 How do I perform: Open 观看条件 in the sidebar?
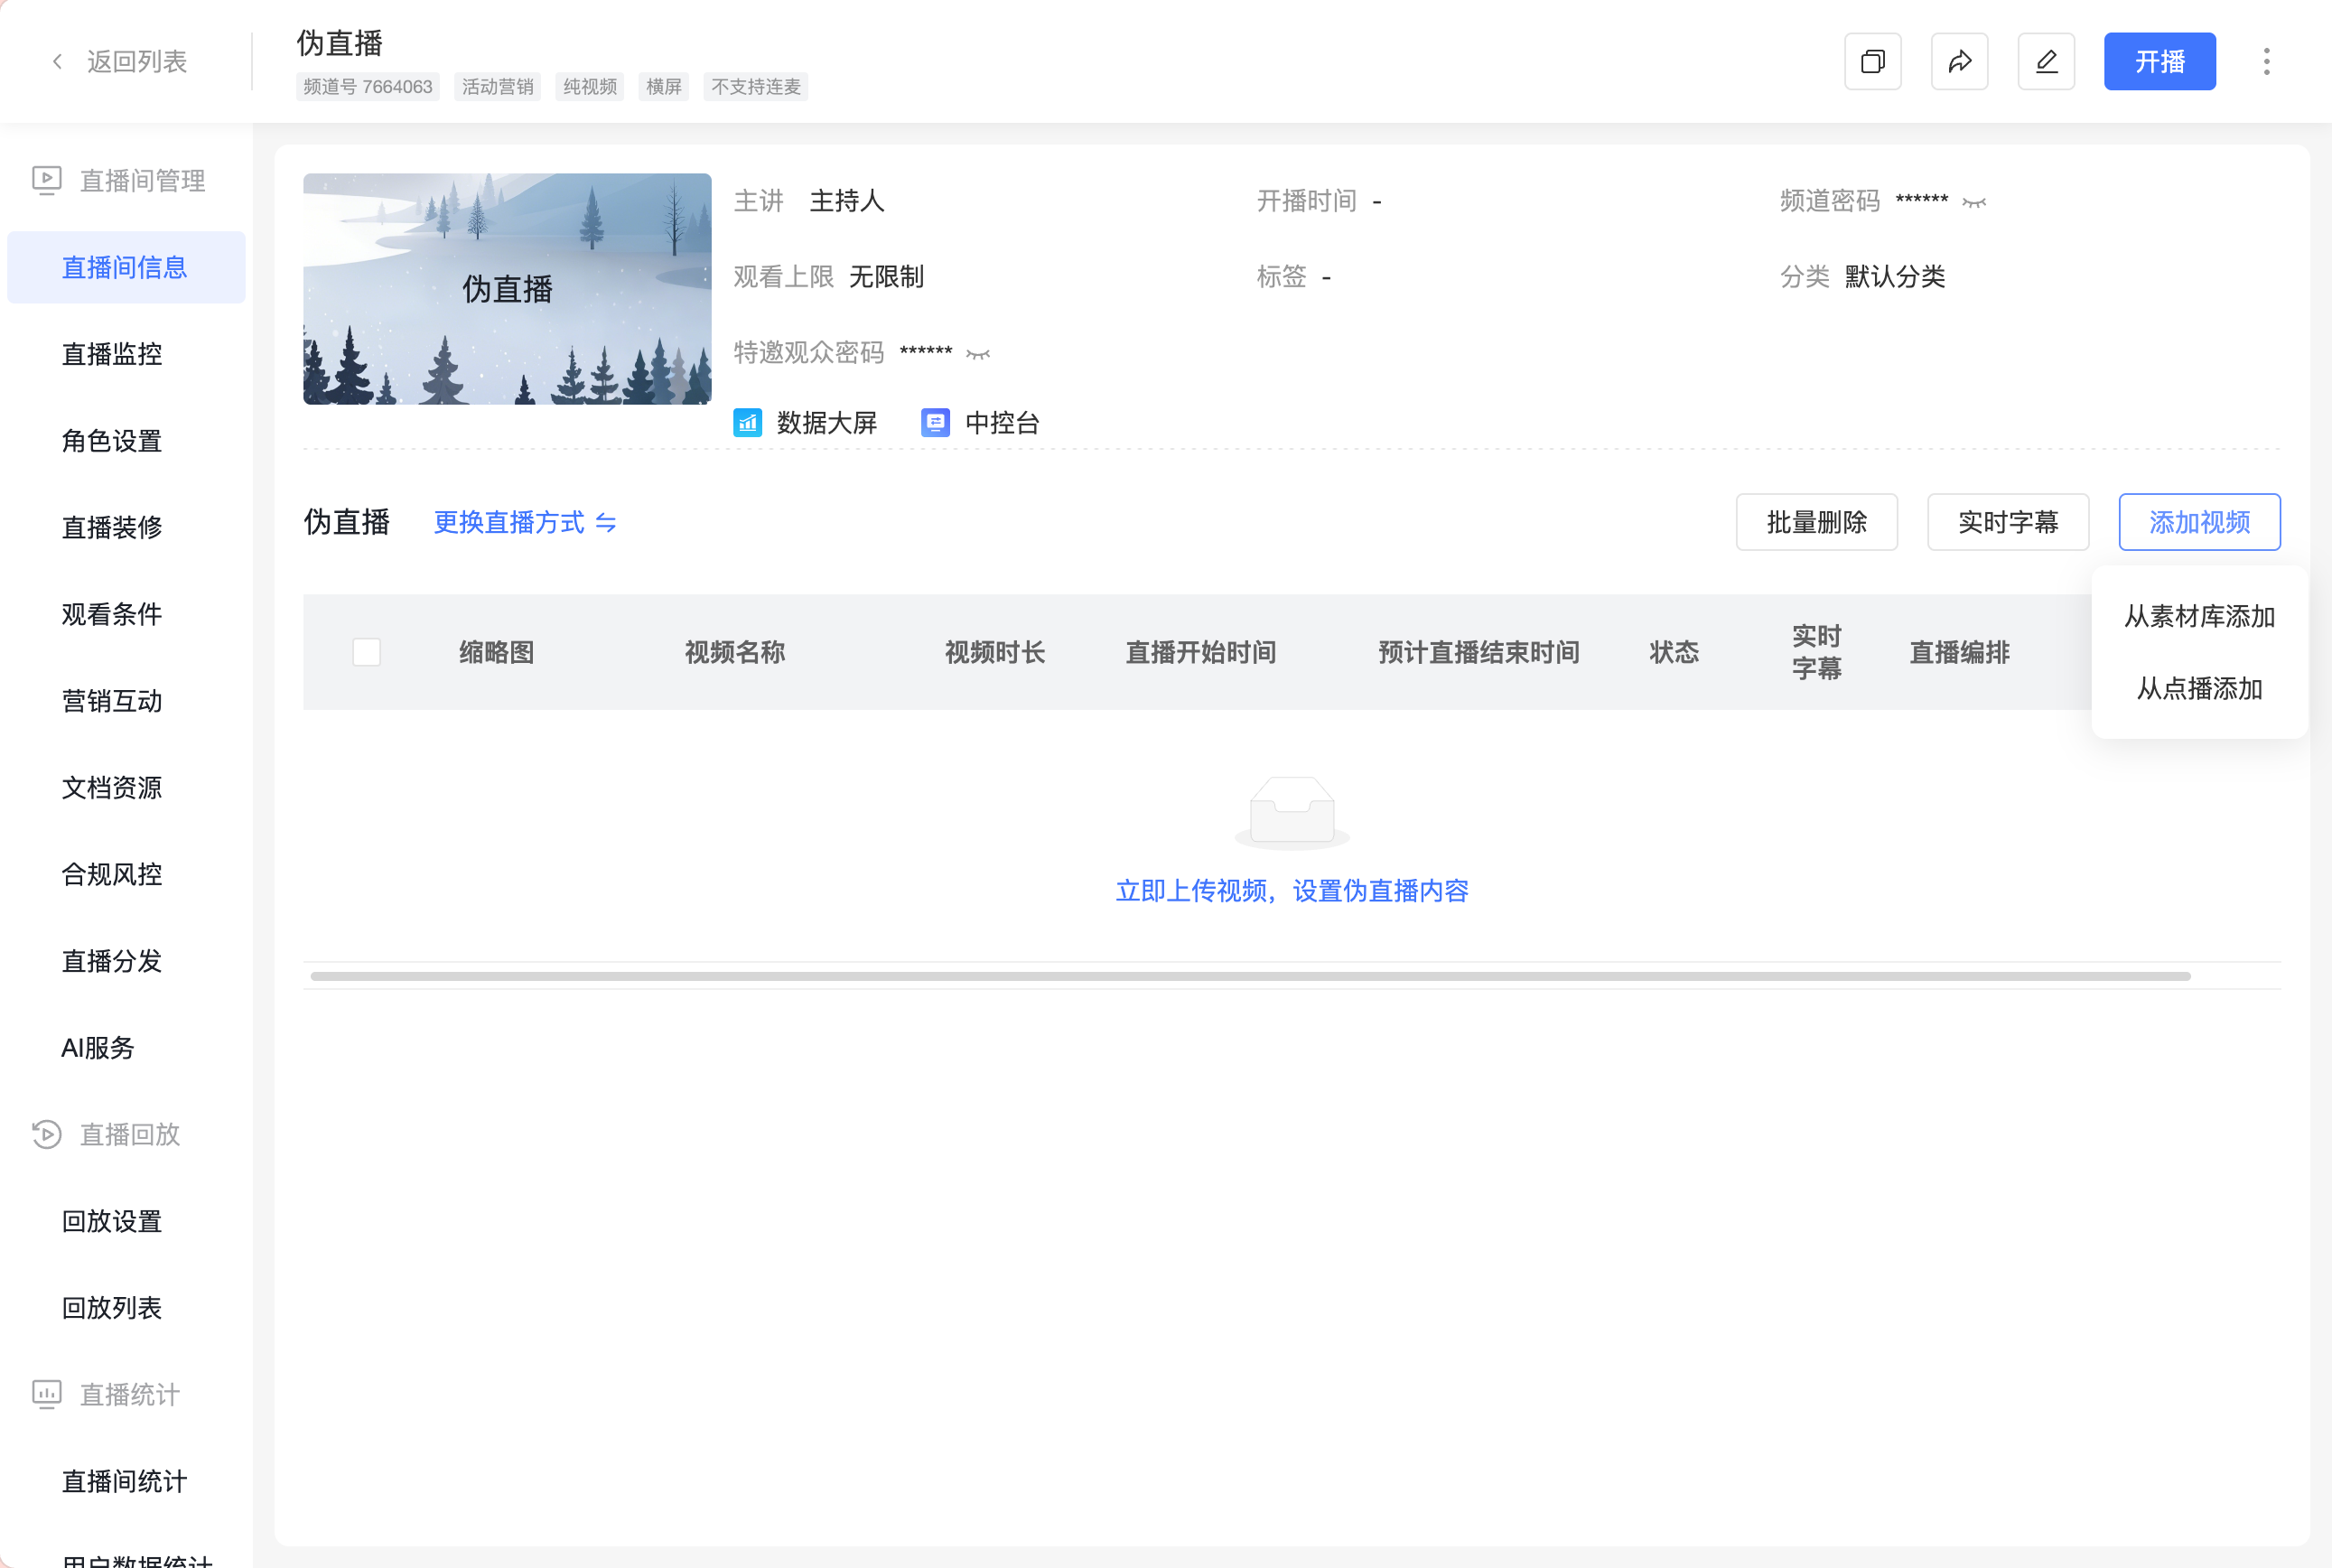click(x=112, y=614)
